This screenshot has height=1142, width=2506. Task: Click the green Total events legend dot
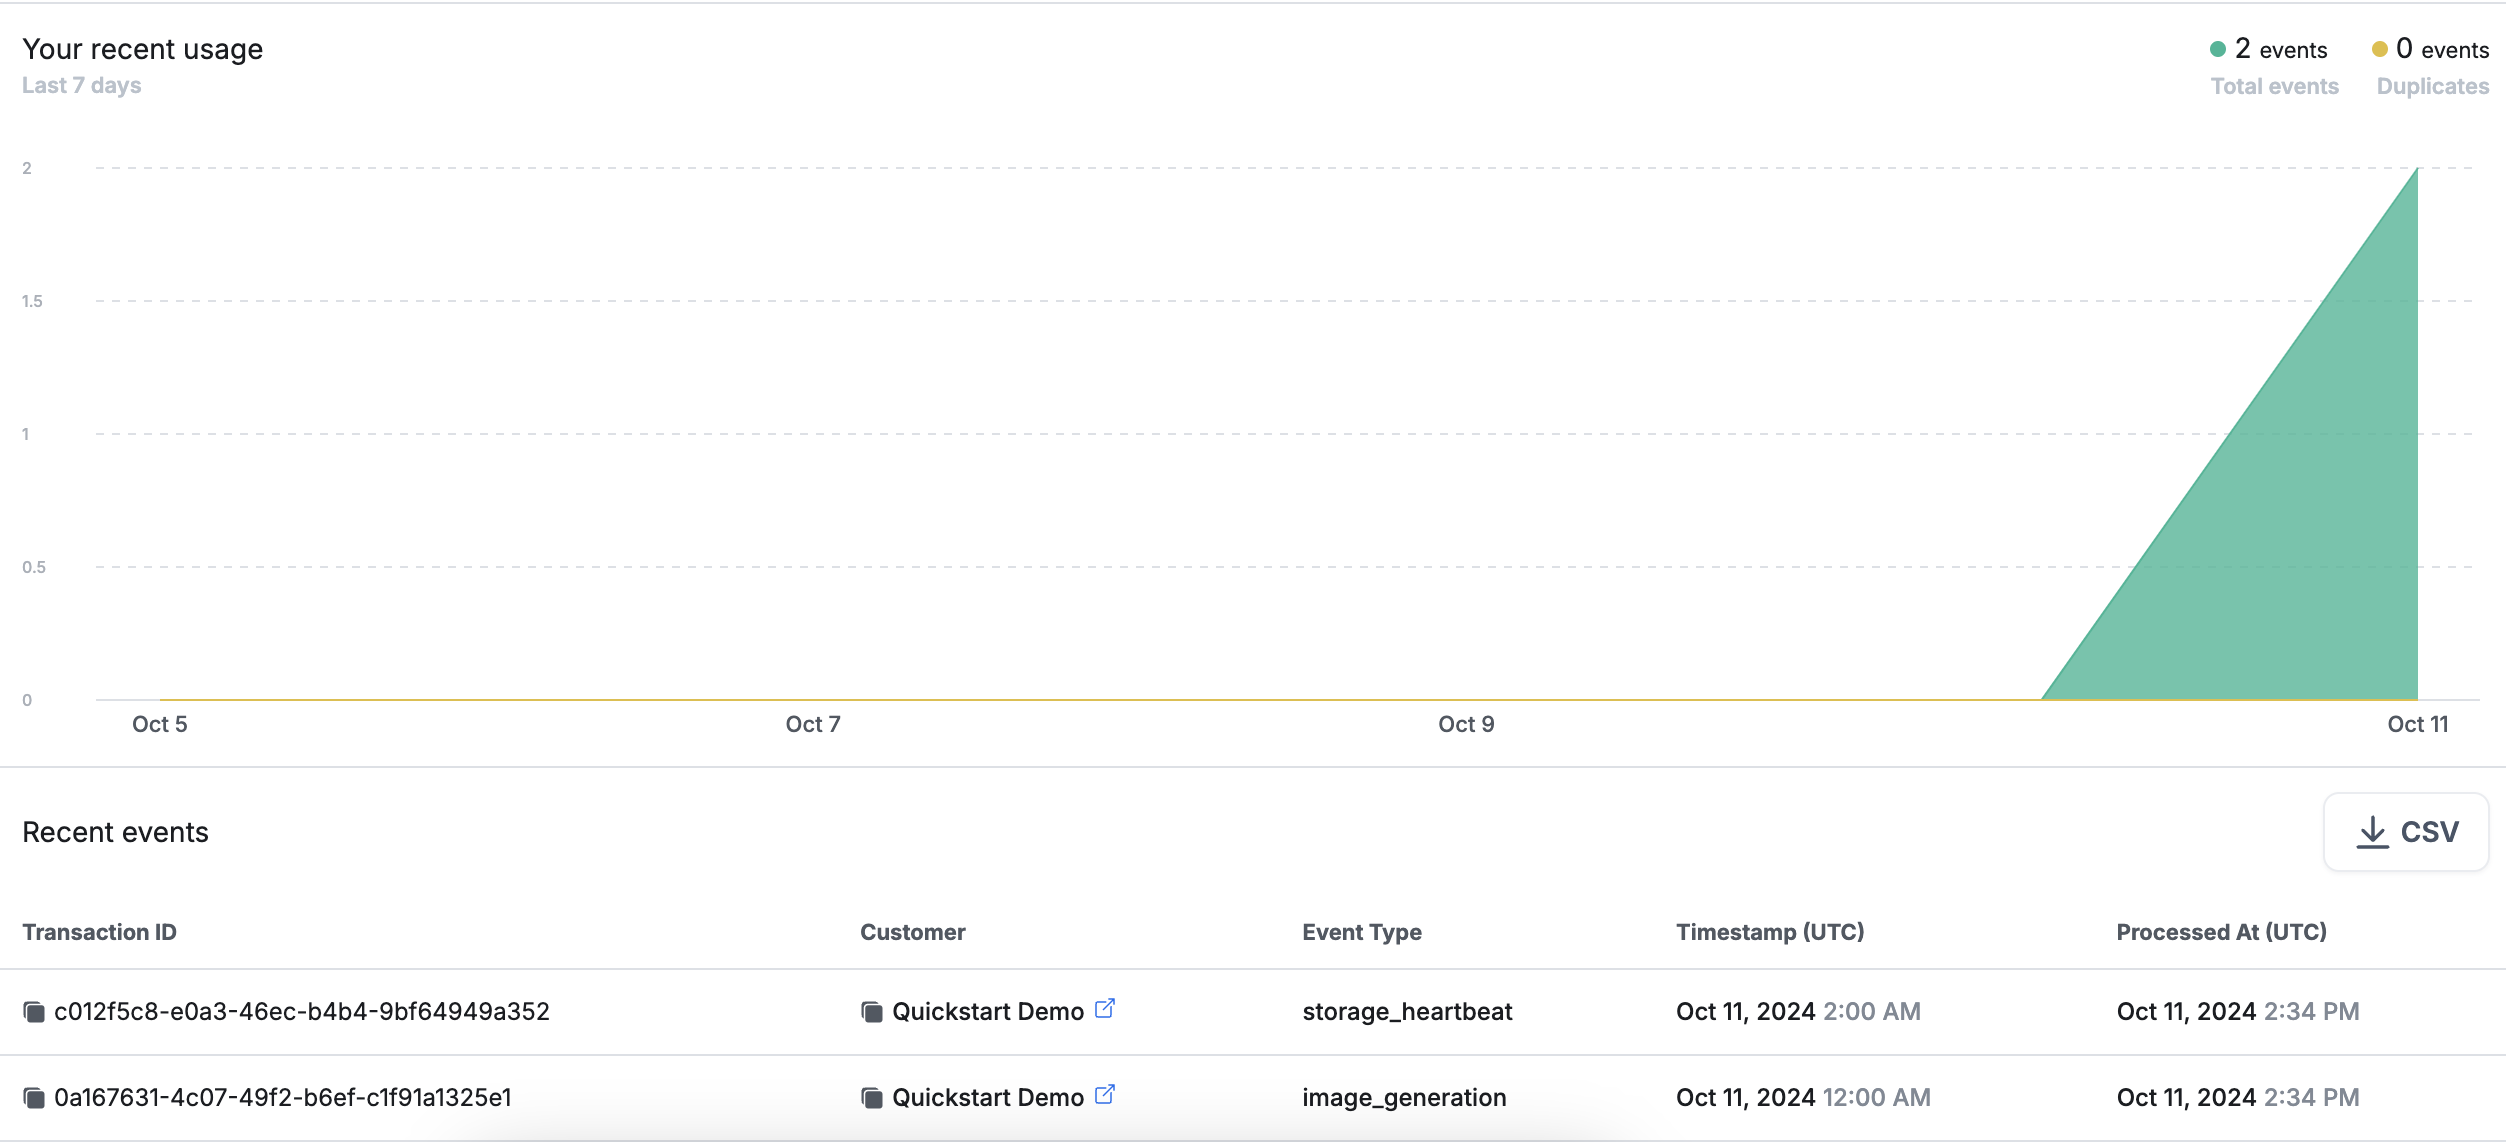(2217, 49)
